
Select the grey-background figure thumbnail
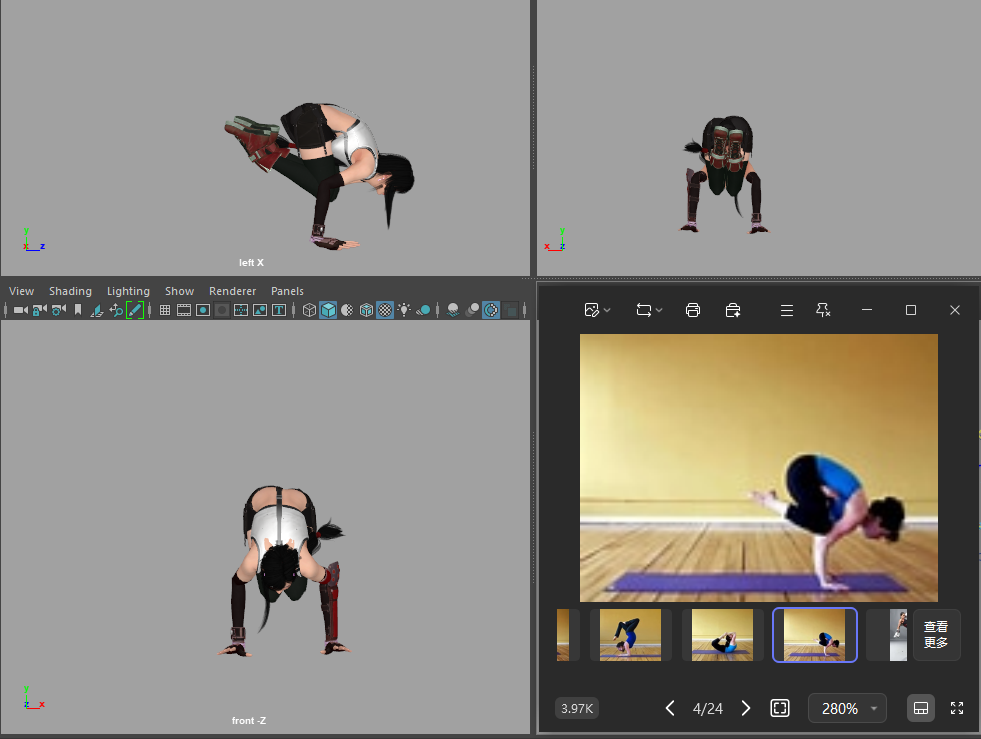[898, 635]
